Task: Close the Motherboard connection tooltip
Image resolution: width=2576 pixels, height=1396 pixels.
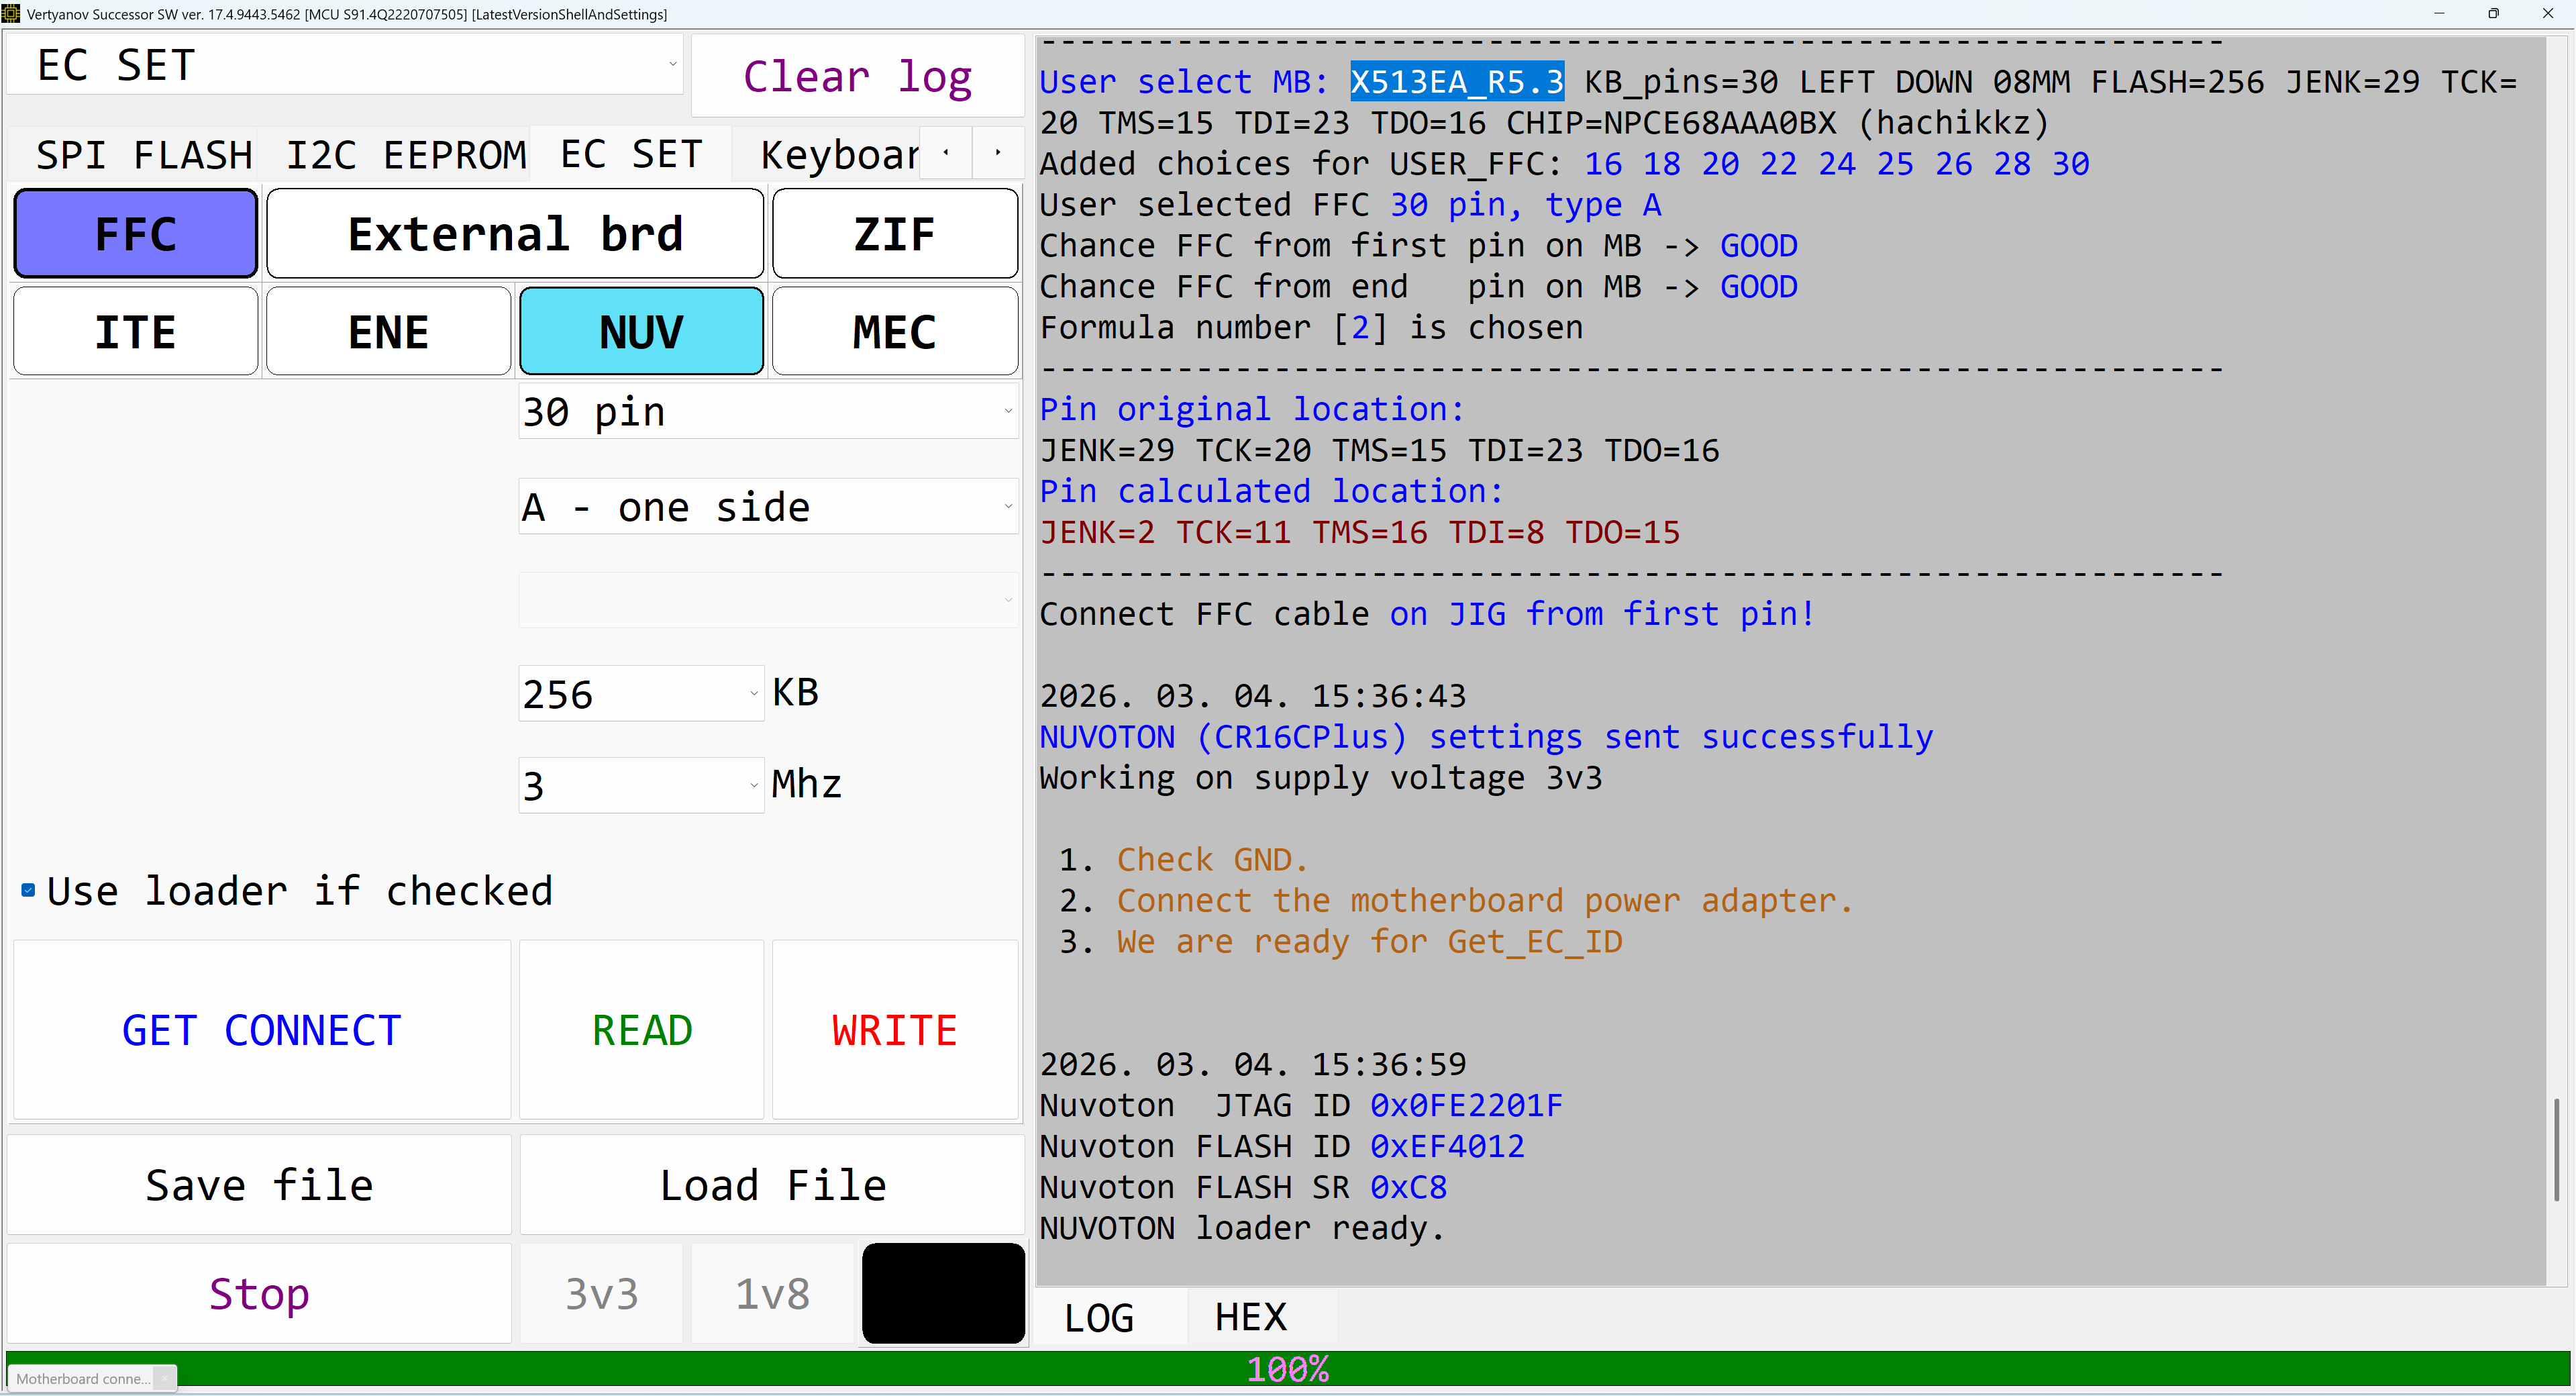Action: tap(164, 1379)
